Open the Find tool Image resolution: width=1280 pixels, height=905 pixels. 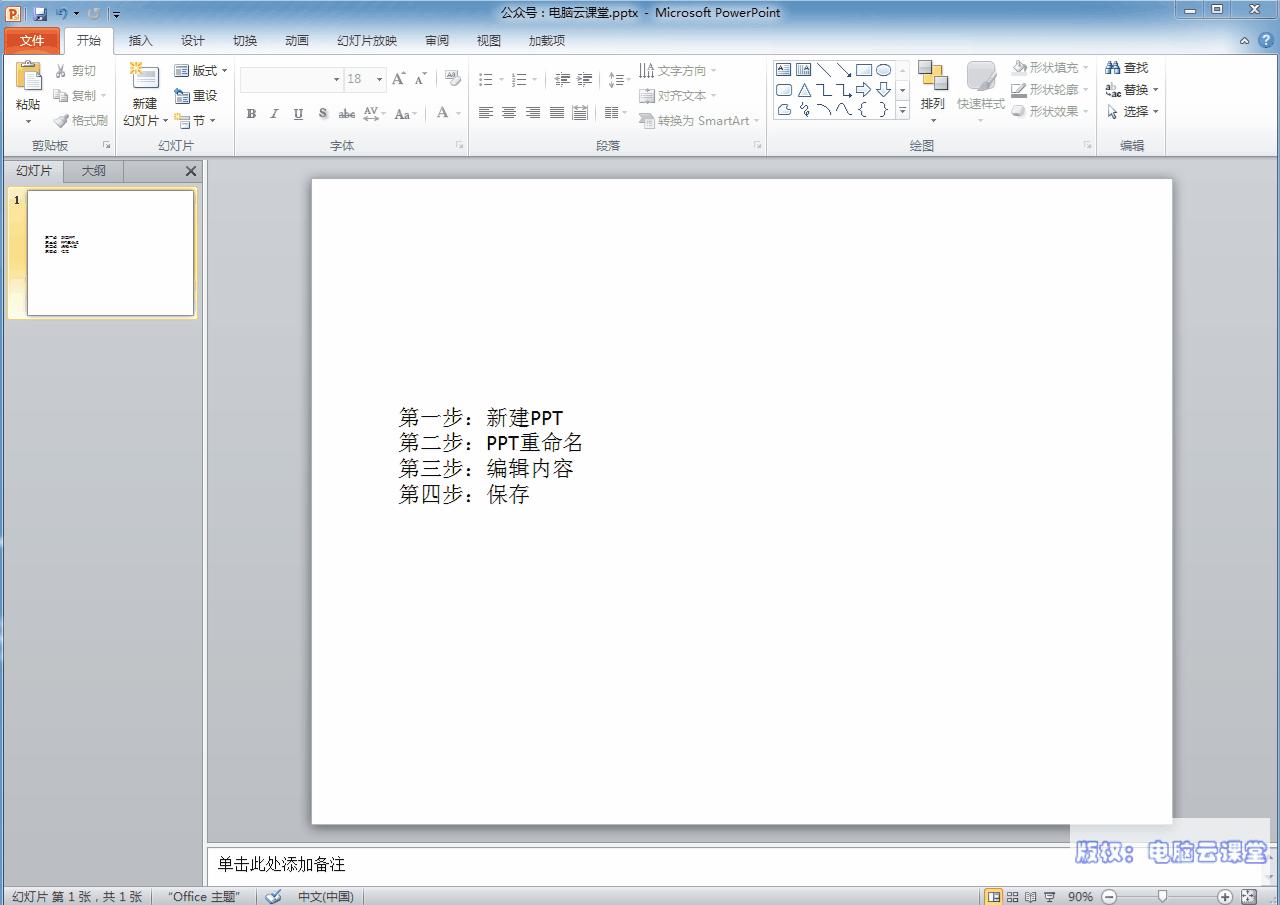coord(1129,67)
